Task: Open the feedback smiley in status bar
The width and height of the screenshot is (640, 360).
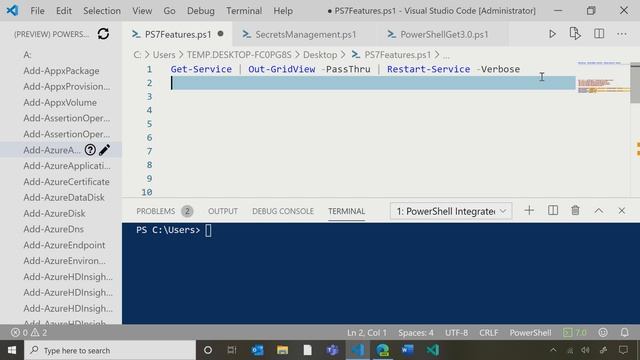Action: [x=603, y=333]
